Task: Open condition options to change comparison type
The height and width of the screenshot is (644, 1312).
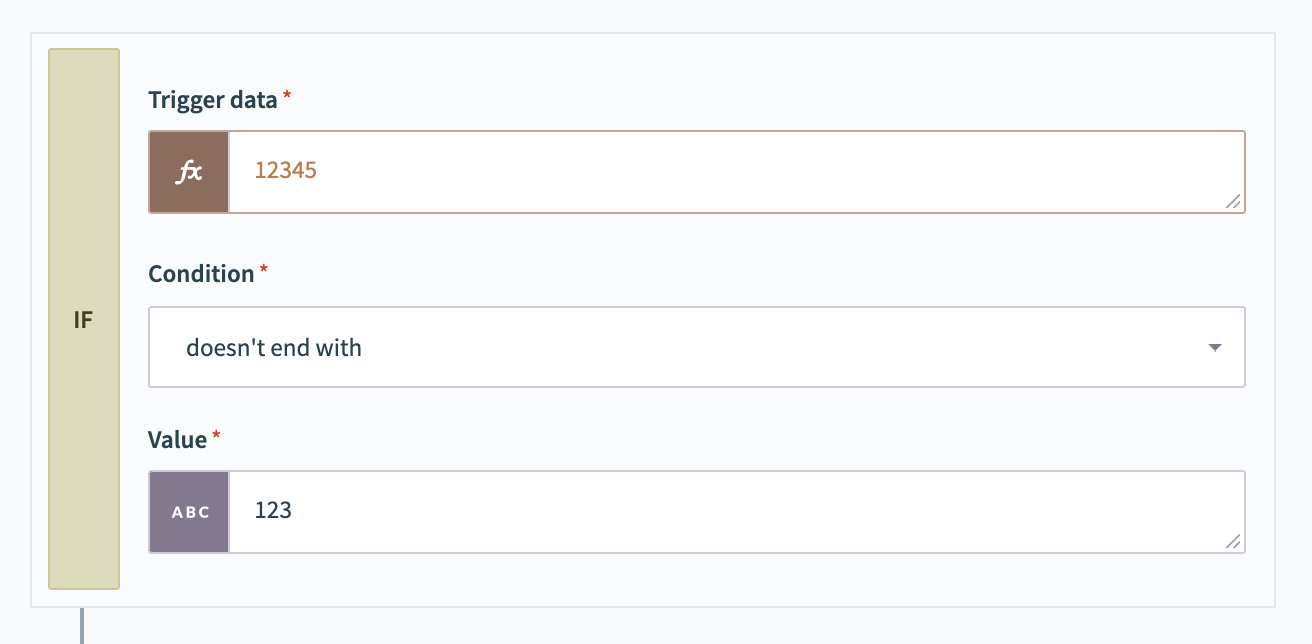Action: tap(697, 347)
